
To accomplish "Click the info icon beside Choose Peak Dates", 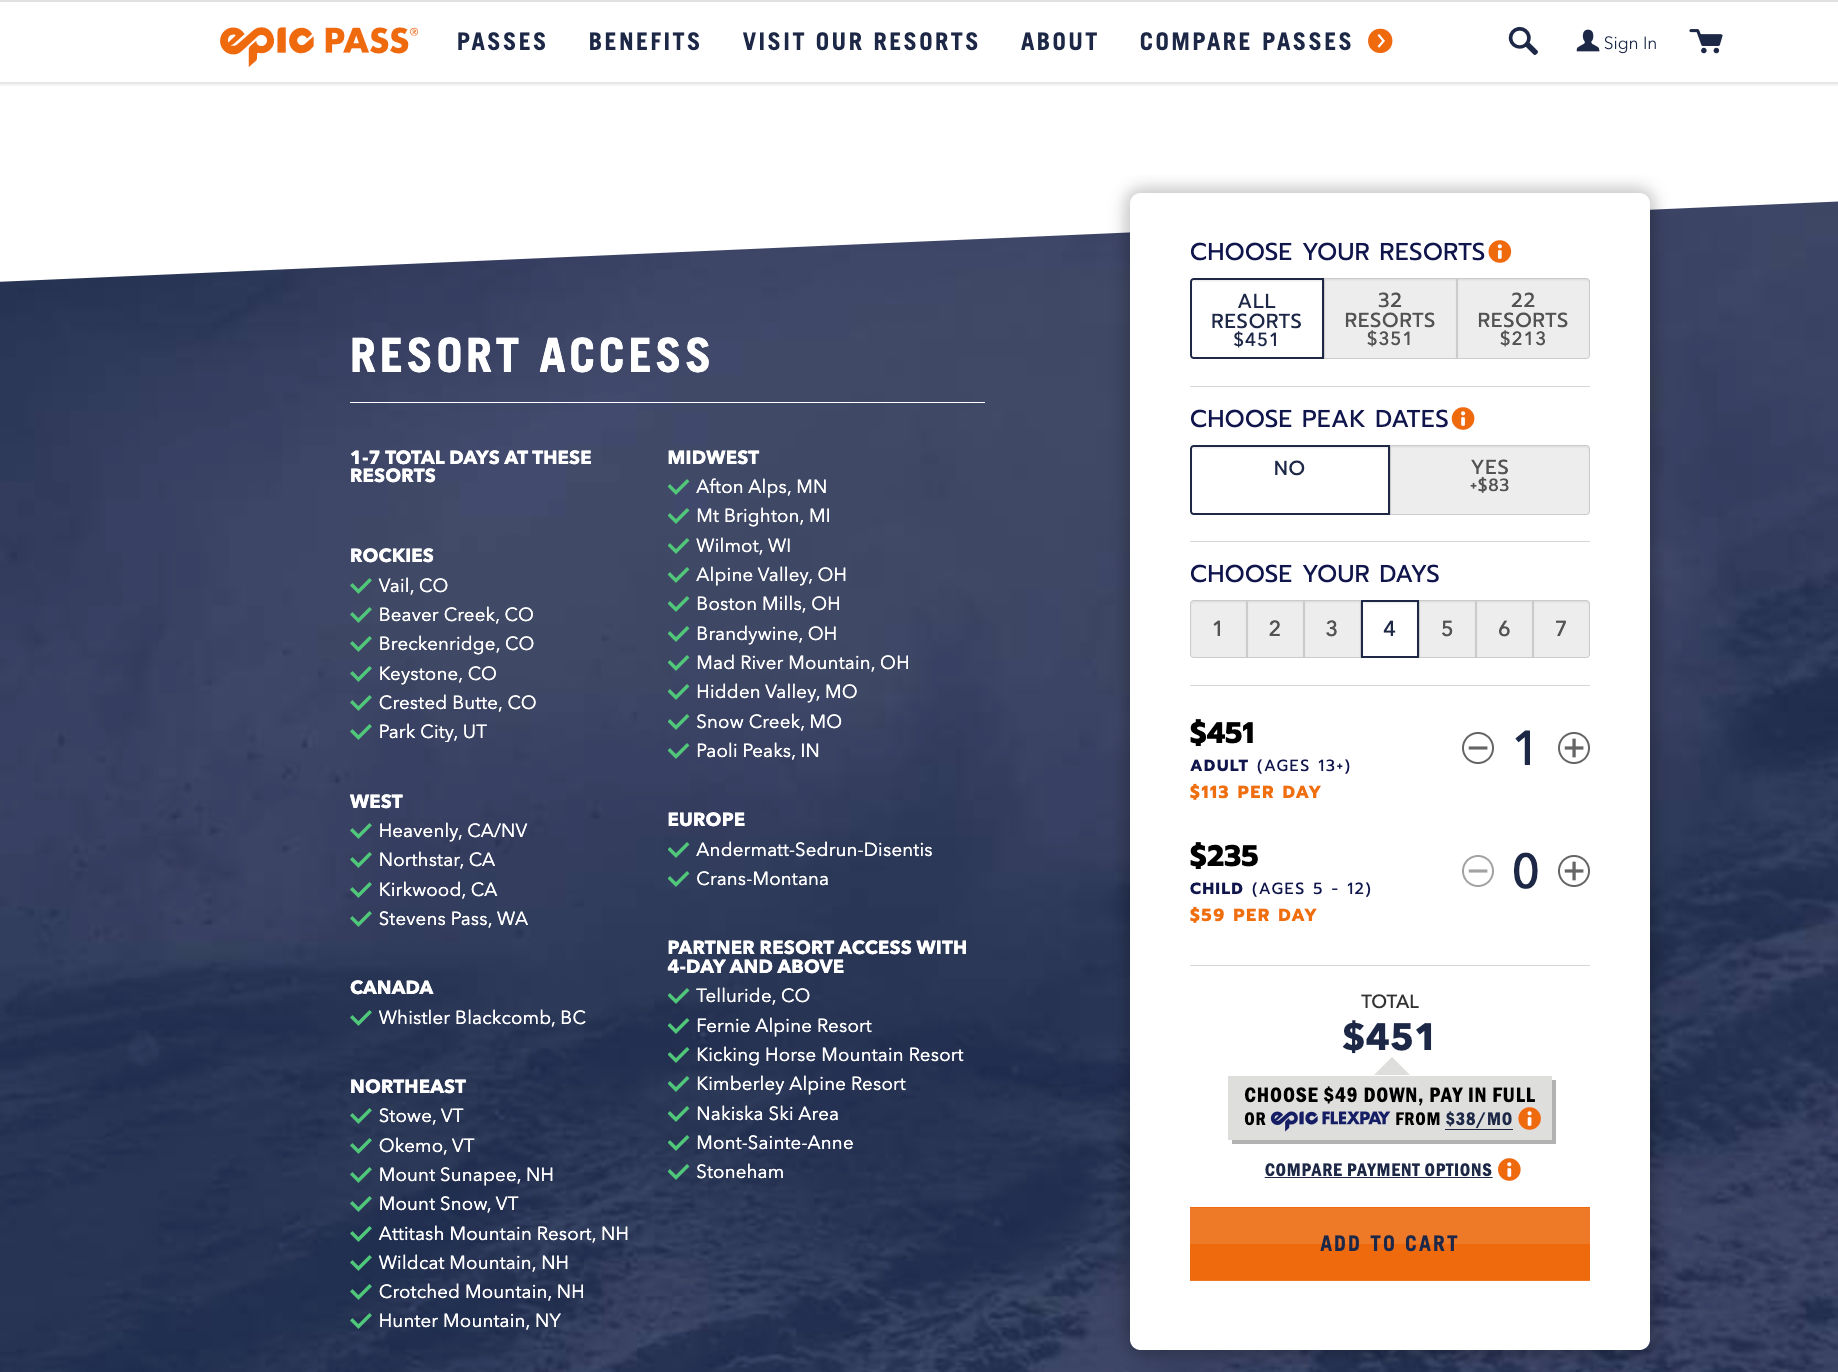I will (1464, 419).
